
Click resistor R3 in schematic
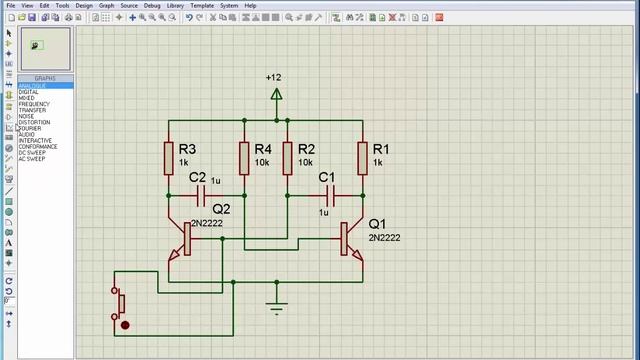[x=169, y=158]
